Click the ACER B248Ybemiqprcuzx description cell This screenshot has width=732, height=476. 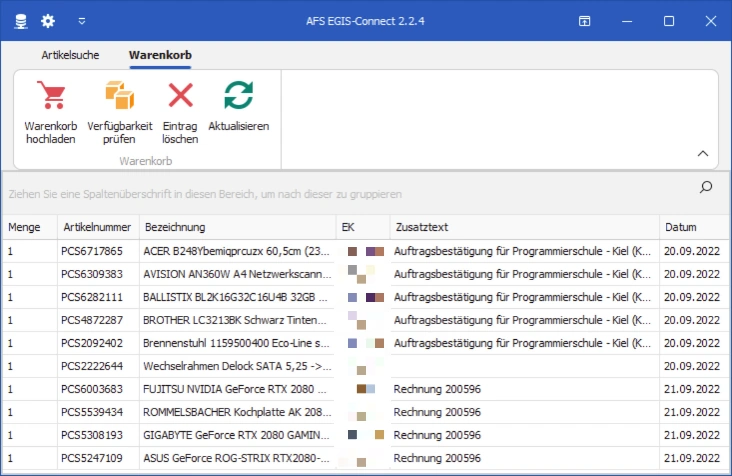click(x=237, y=251)
